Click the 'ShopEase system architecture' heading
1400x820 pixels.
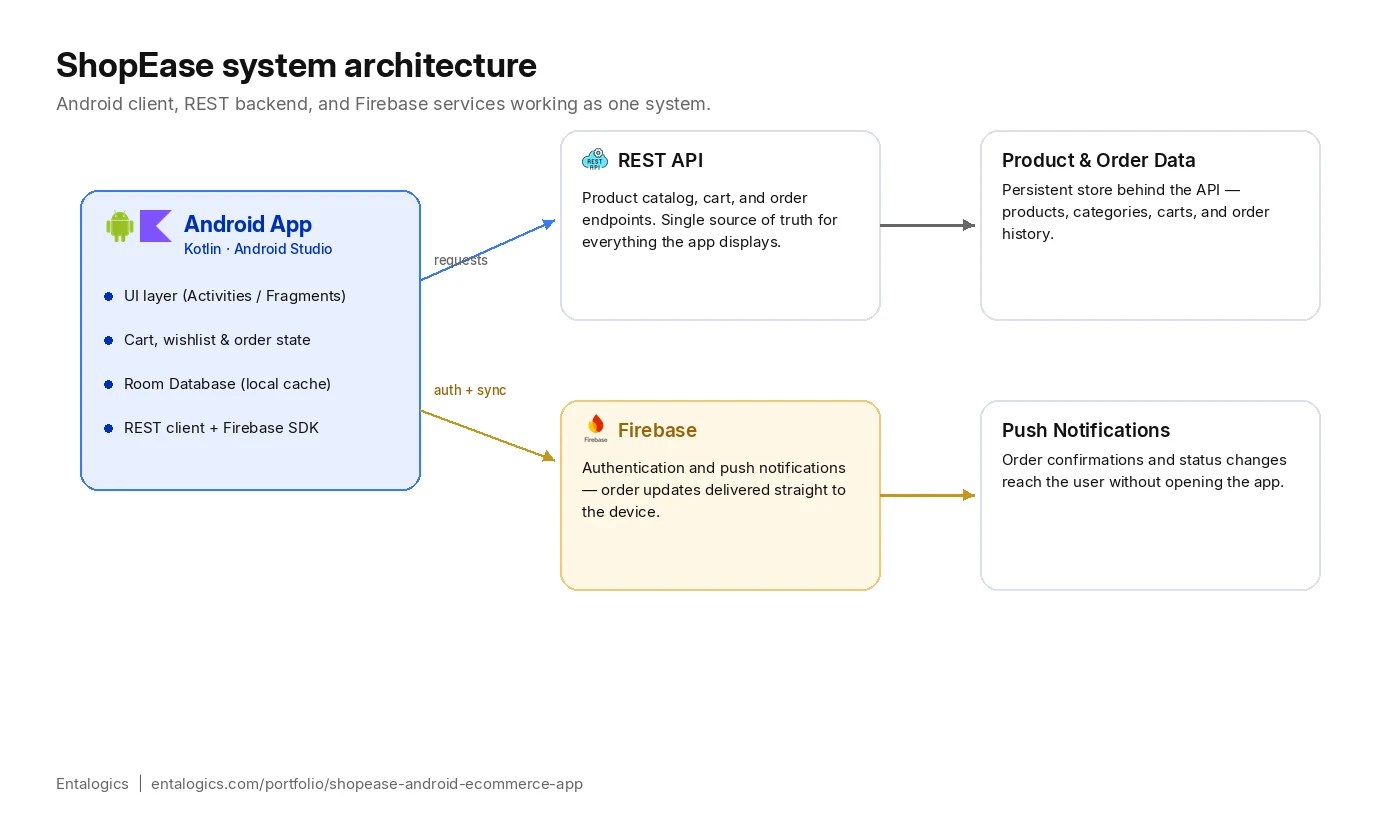pyautogui.click(x=296, y=65)
